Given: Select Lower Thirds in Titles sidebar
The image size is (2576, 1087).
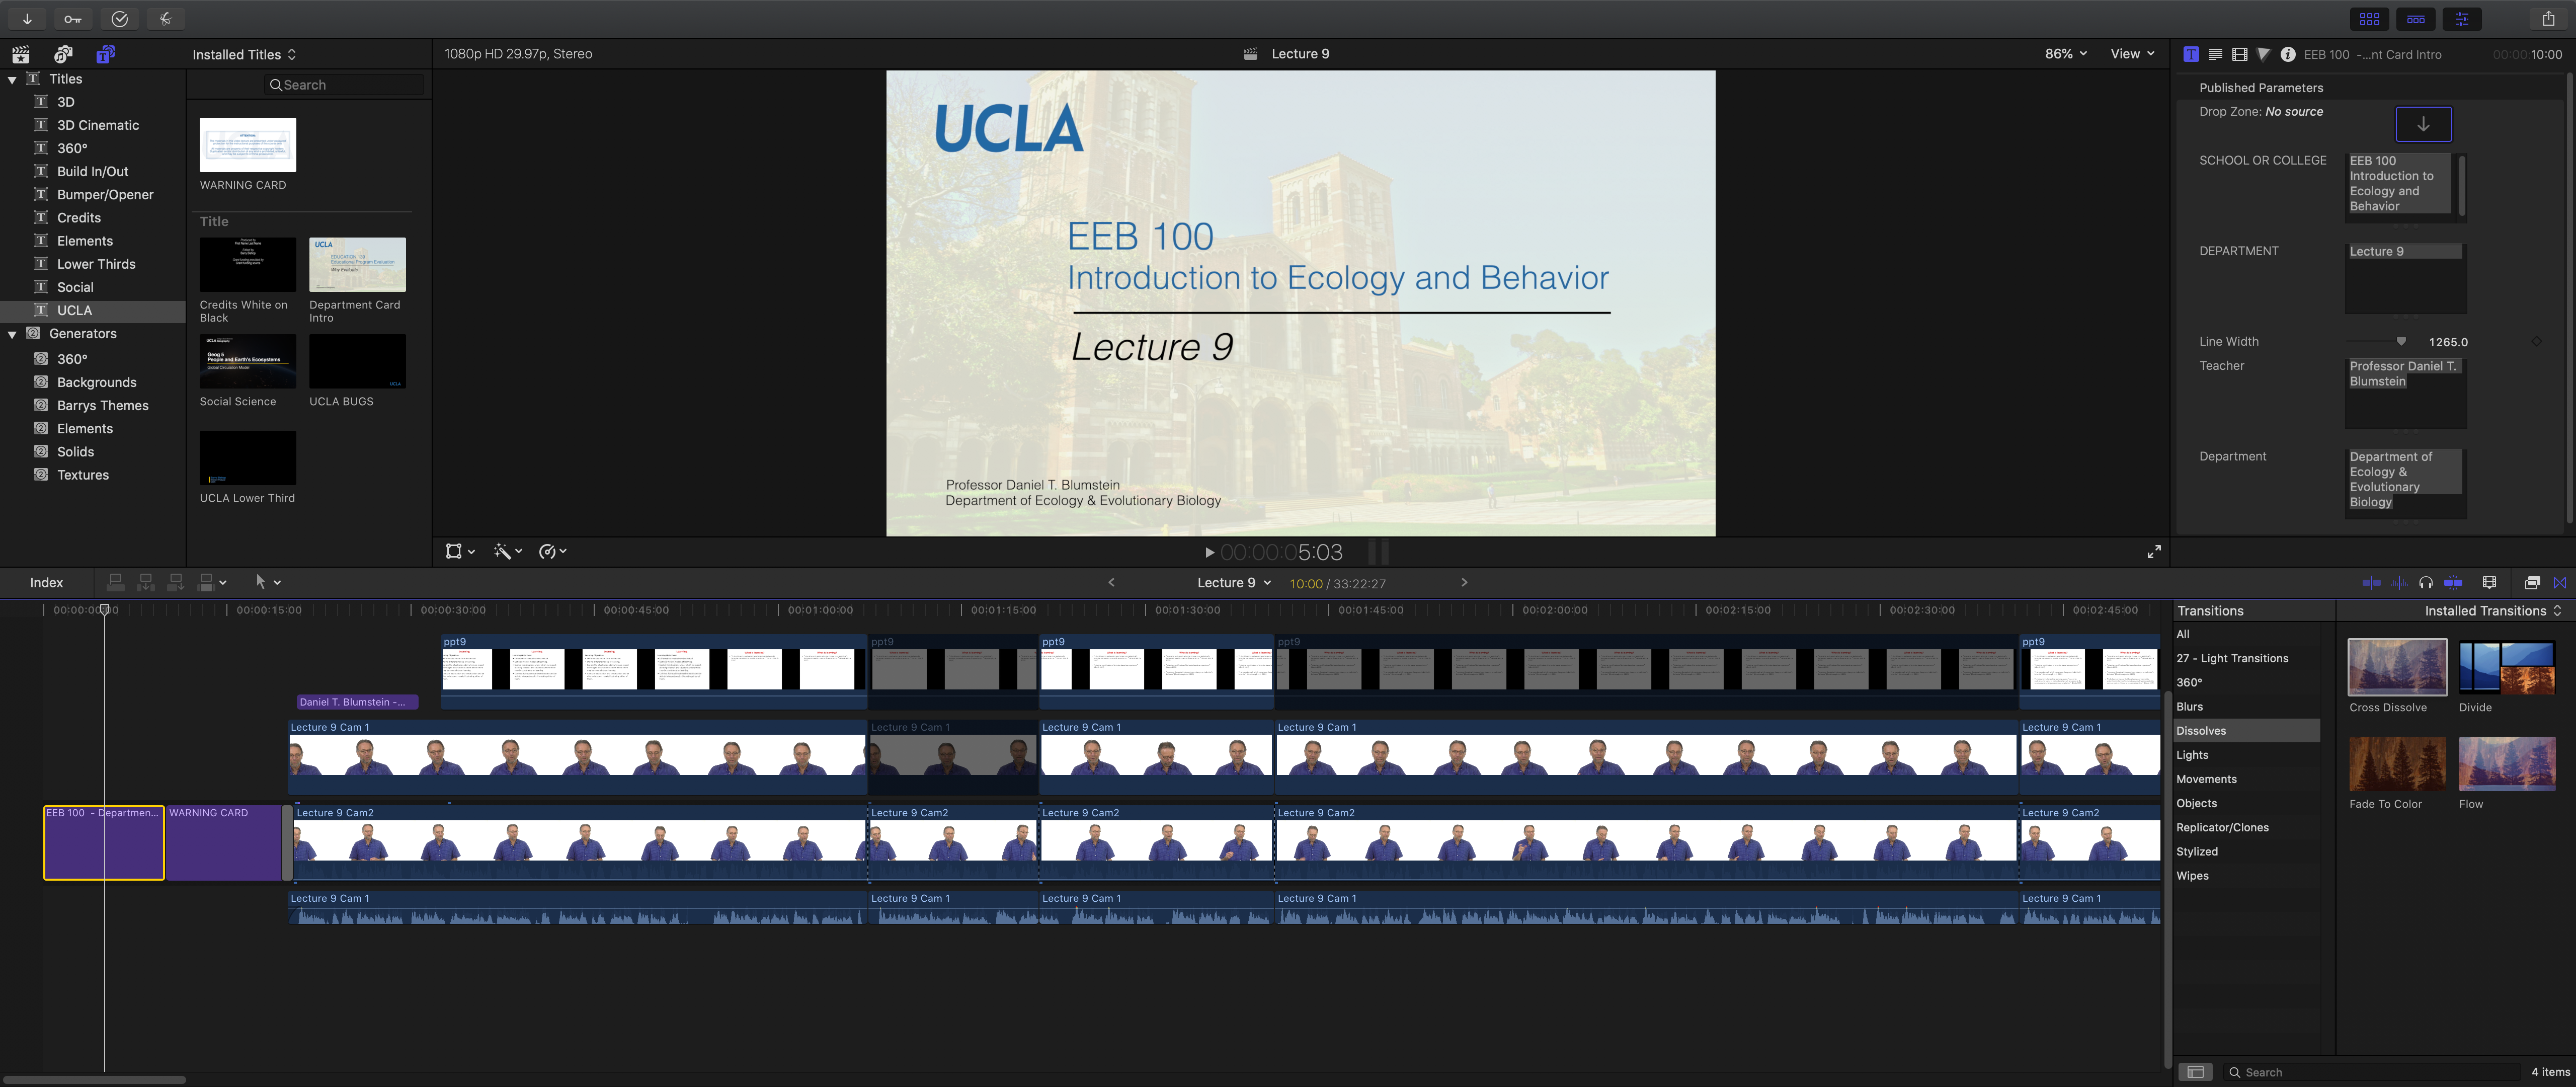Looking at the screenshot, I should [96, 264].
